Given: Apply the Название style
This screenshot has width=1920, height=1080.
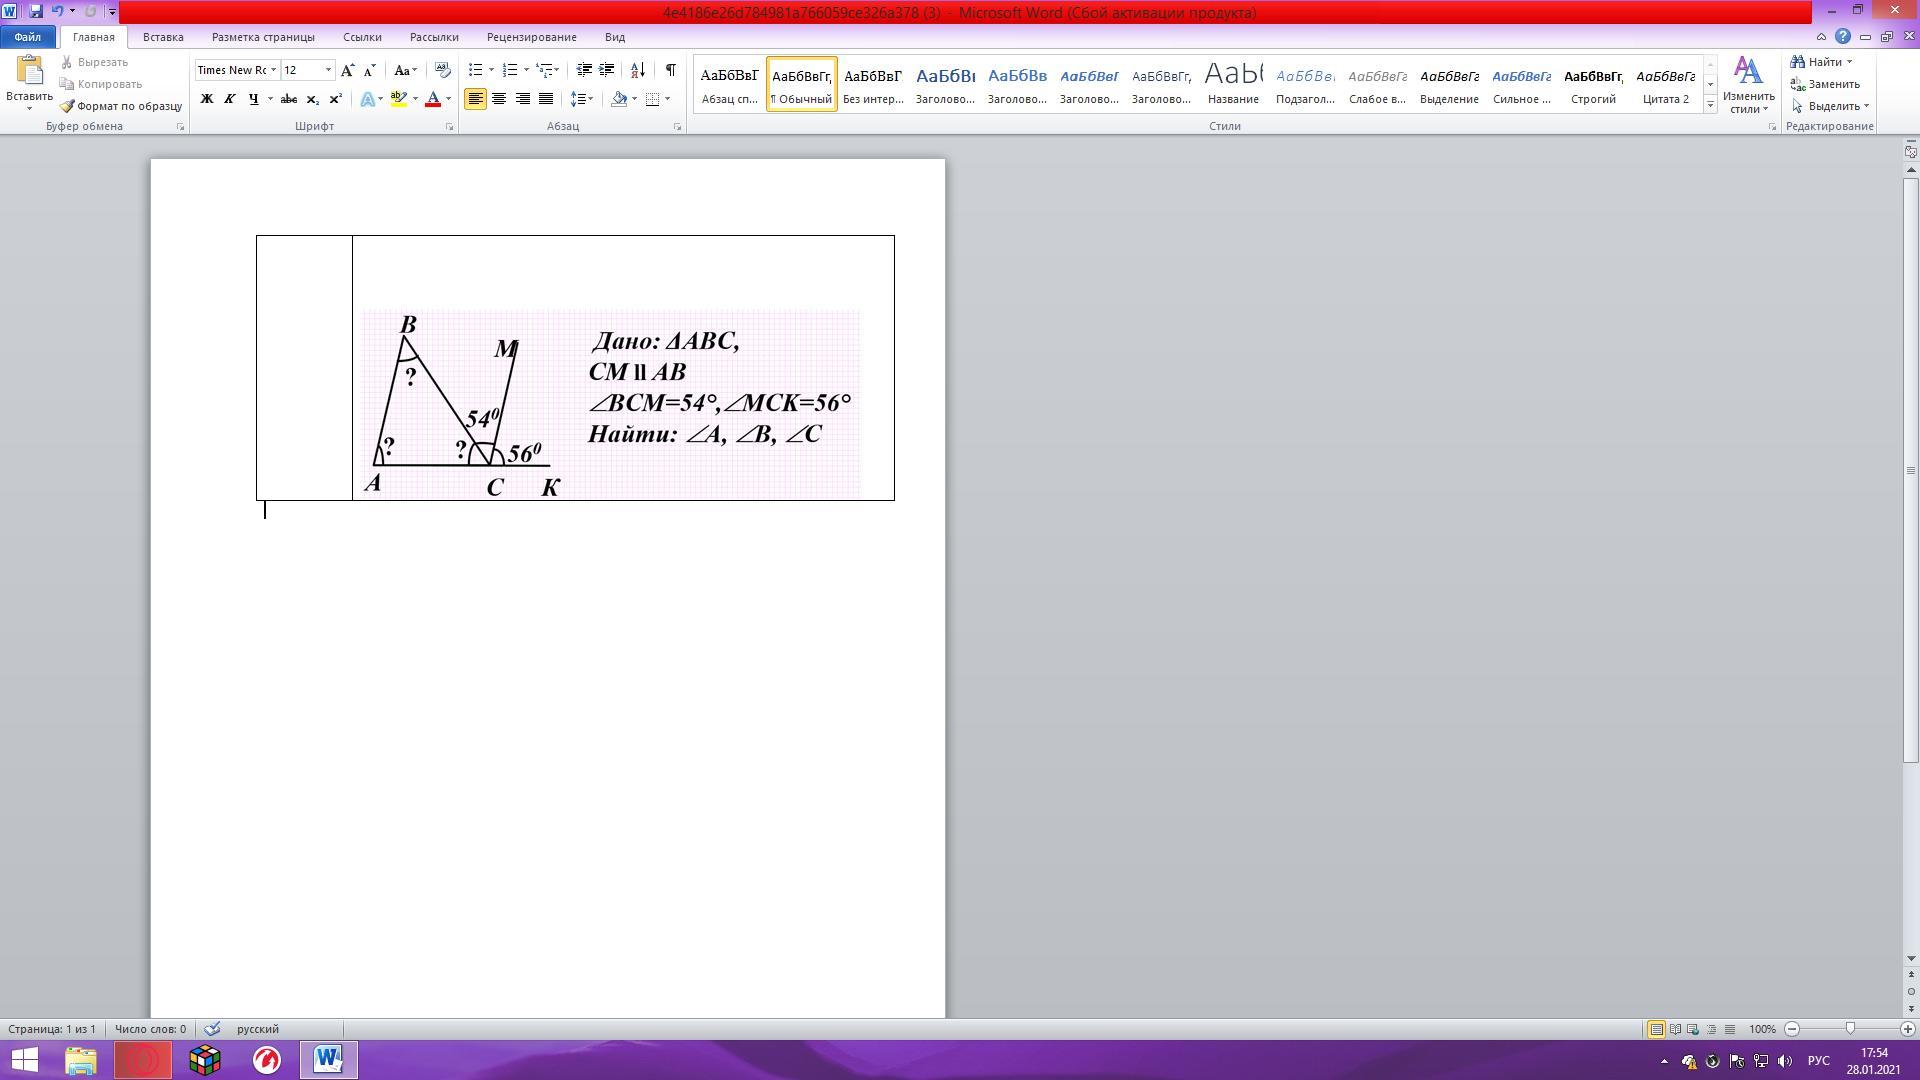Looking at the screenshot, I should (1233, 84).
